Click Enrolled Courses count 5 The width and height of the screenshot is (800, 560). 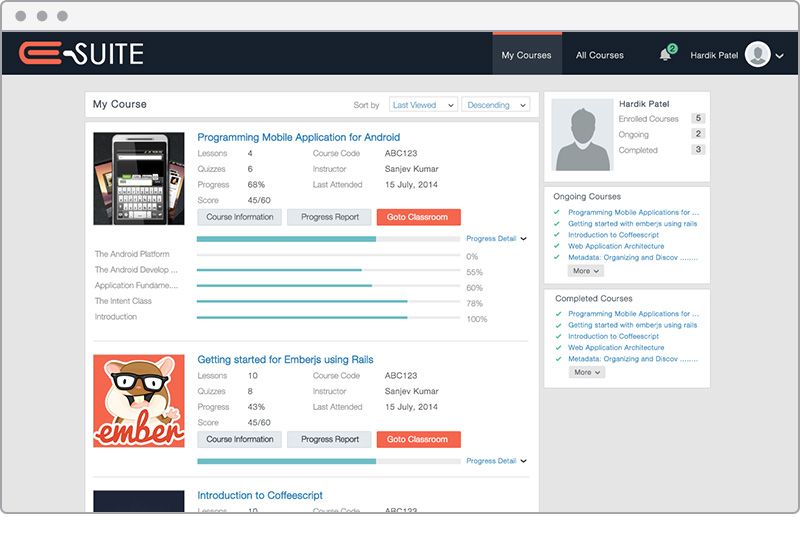pyautogui.click(x=698, y=118)
